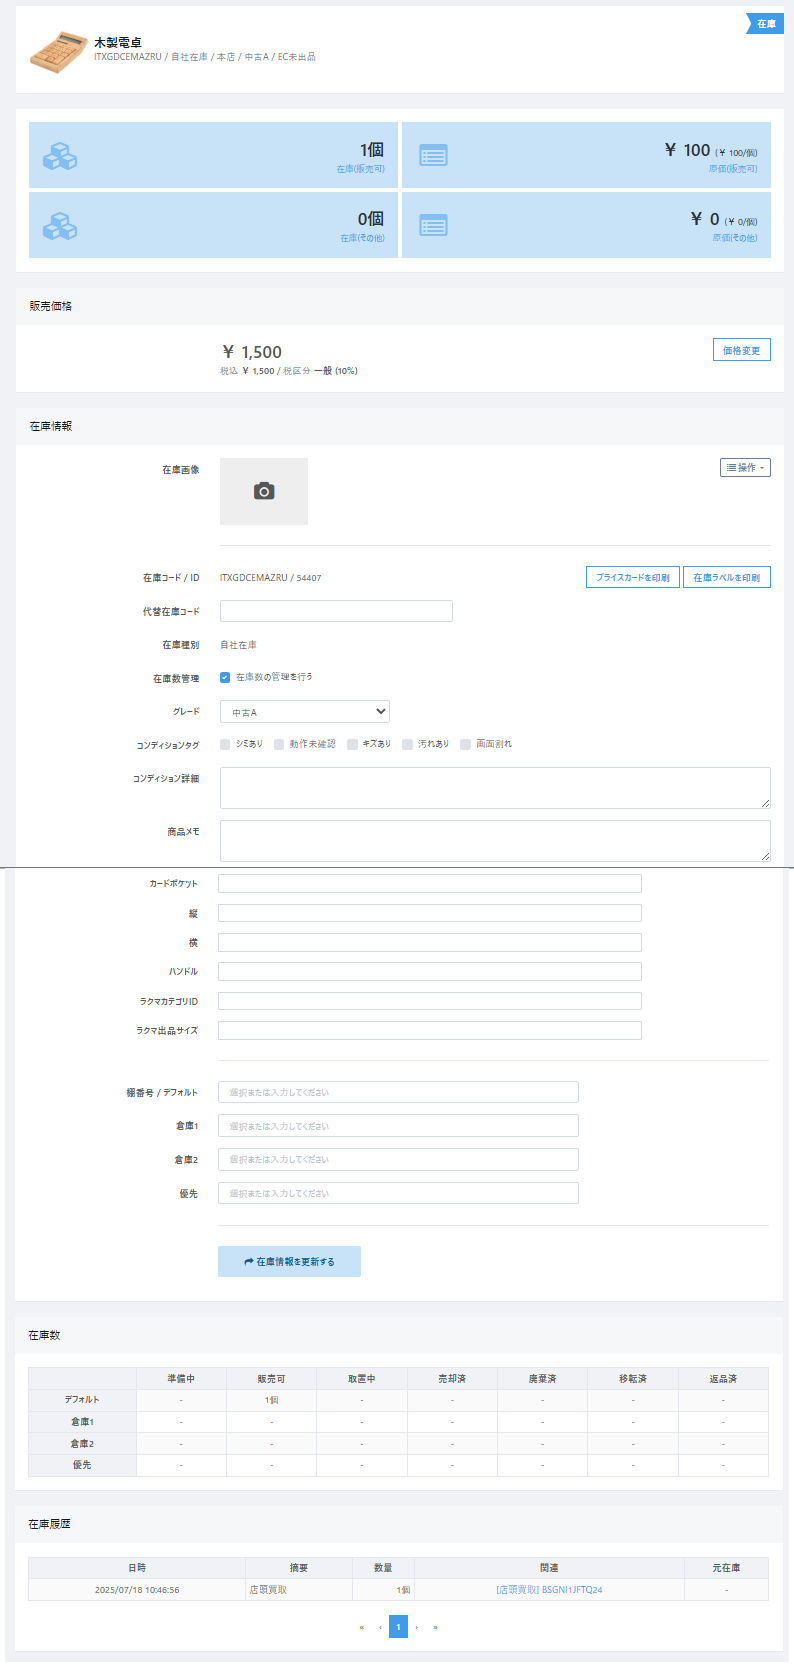Click the 1個 cell in 販売可 column

271,1400
